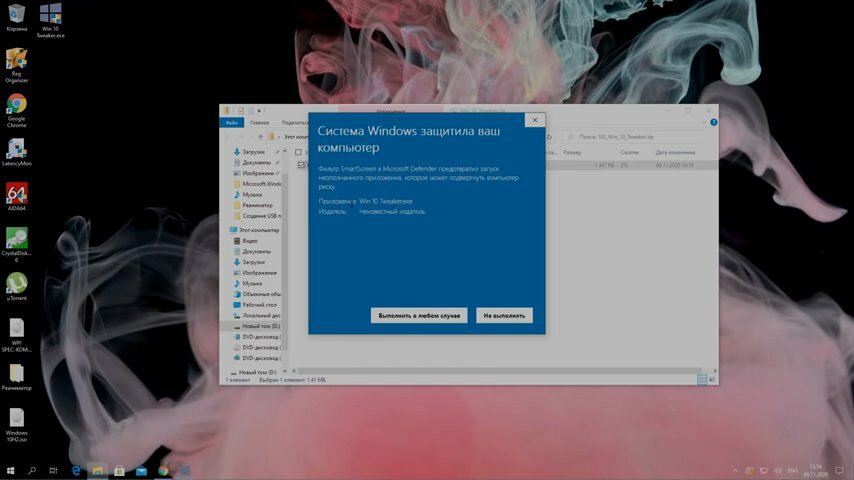Open Microsoft Store taskbar icon
This screenshot has height=480, width=854.
coord(119,470)
